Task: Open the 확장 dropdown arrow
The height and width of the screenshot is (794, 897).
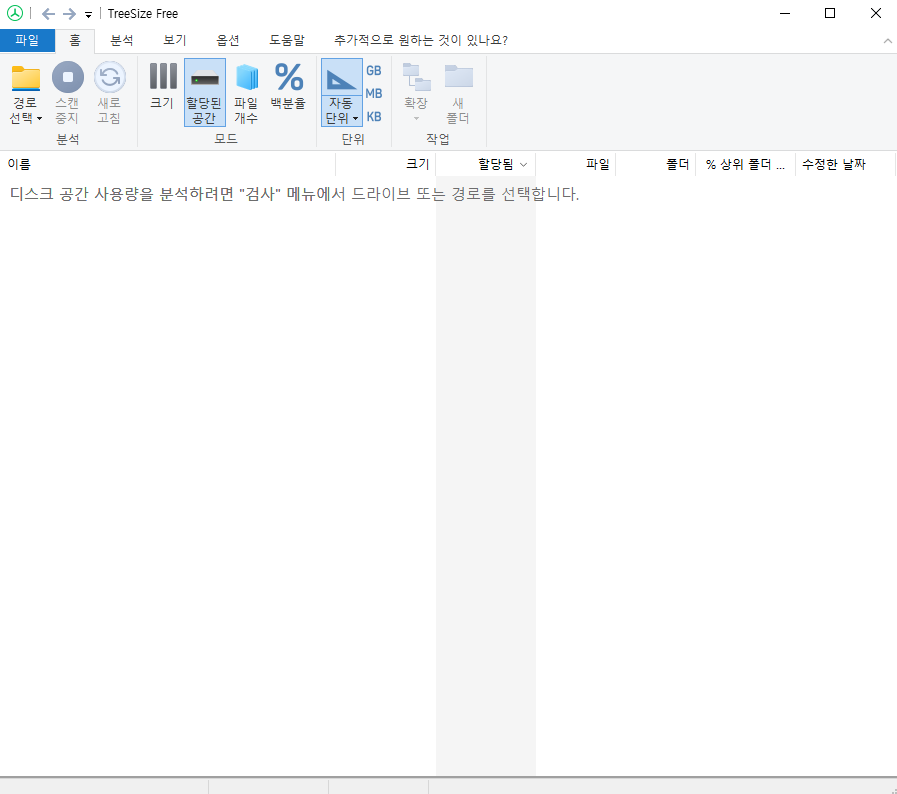Action: (415, 118)
